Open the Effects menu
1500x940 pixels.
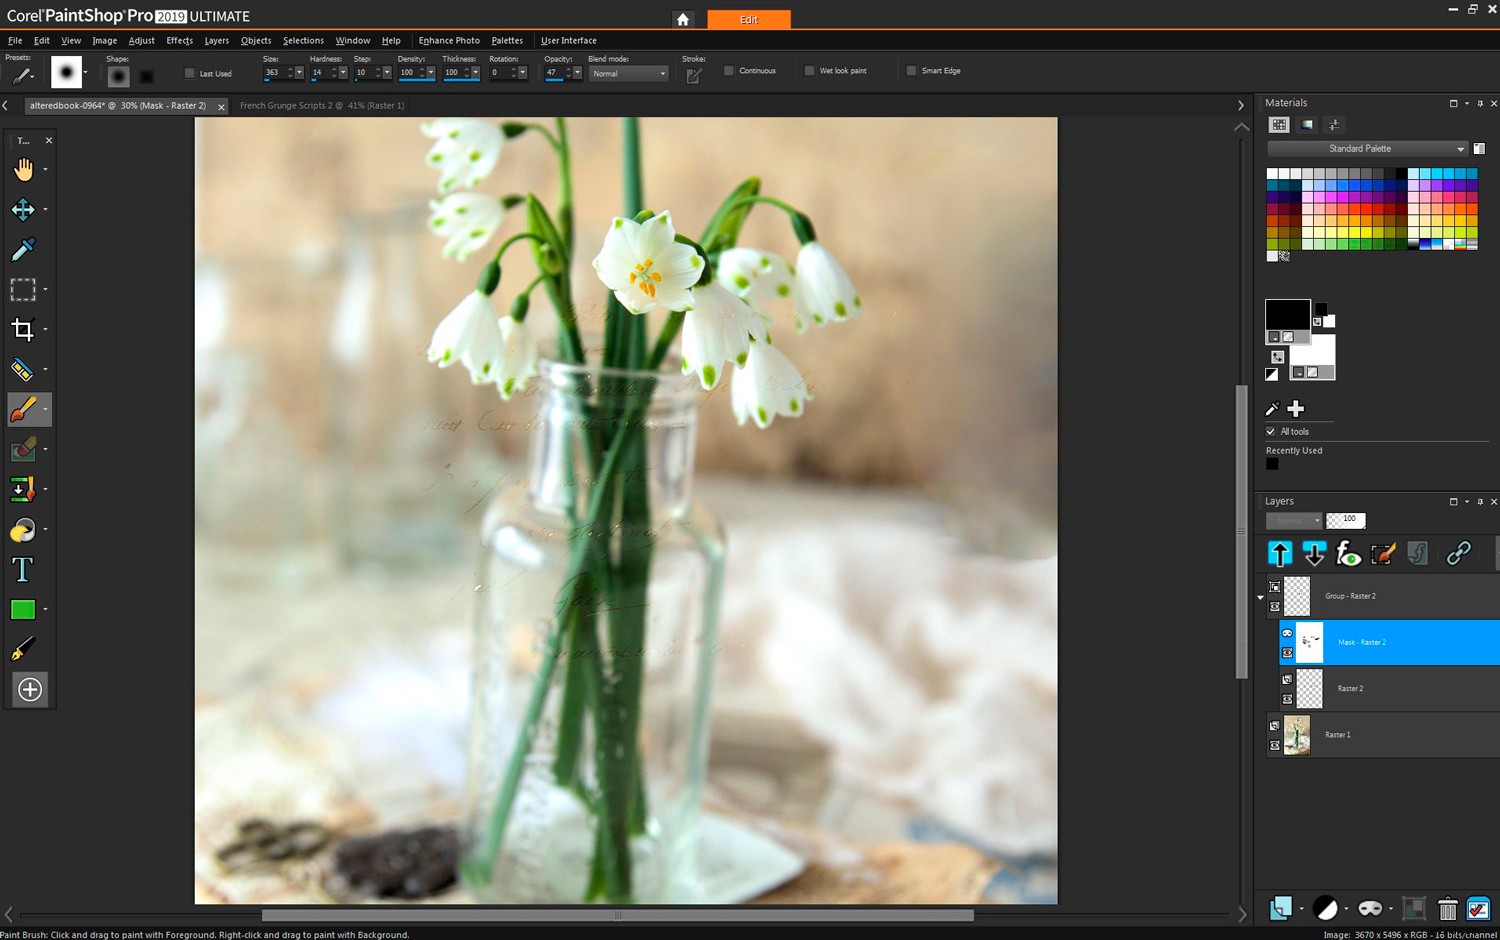coord(178,40)
